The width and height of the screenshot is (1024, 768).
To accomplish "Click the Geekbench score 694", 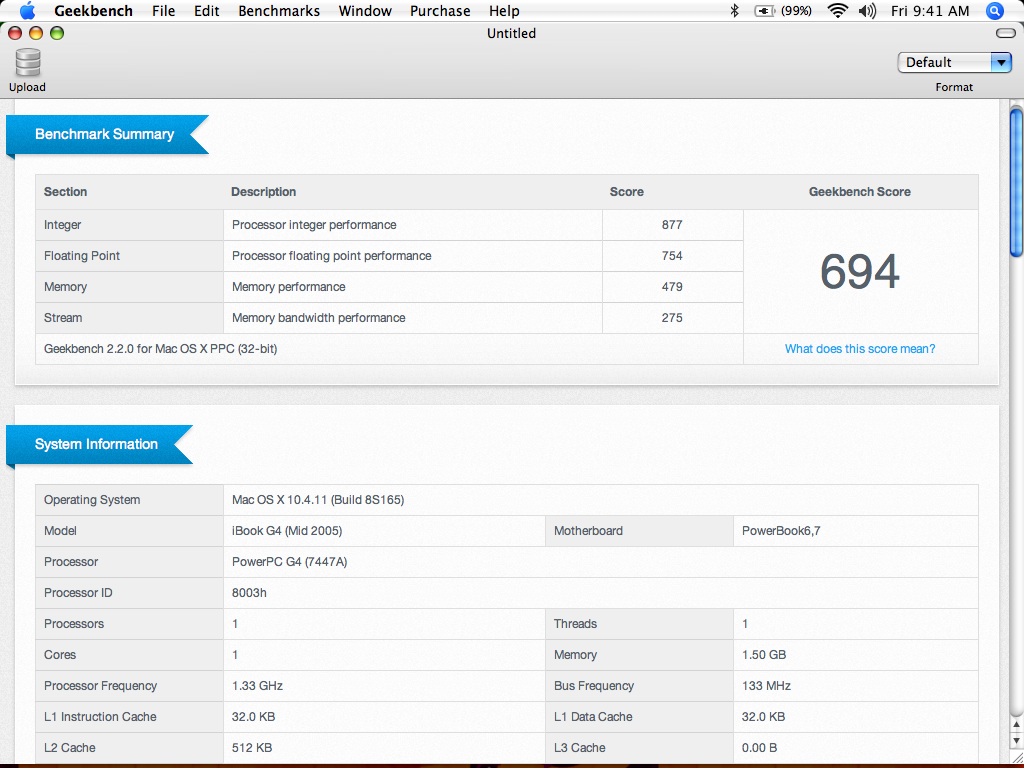I will pos(859,272).
